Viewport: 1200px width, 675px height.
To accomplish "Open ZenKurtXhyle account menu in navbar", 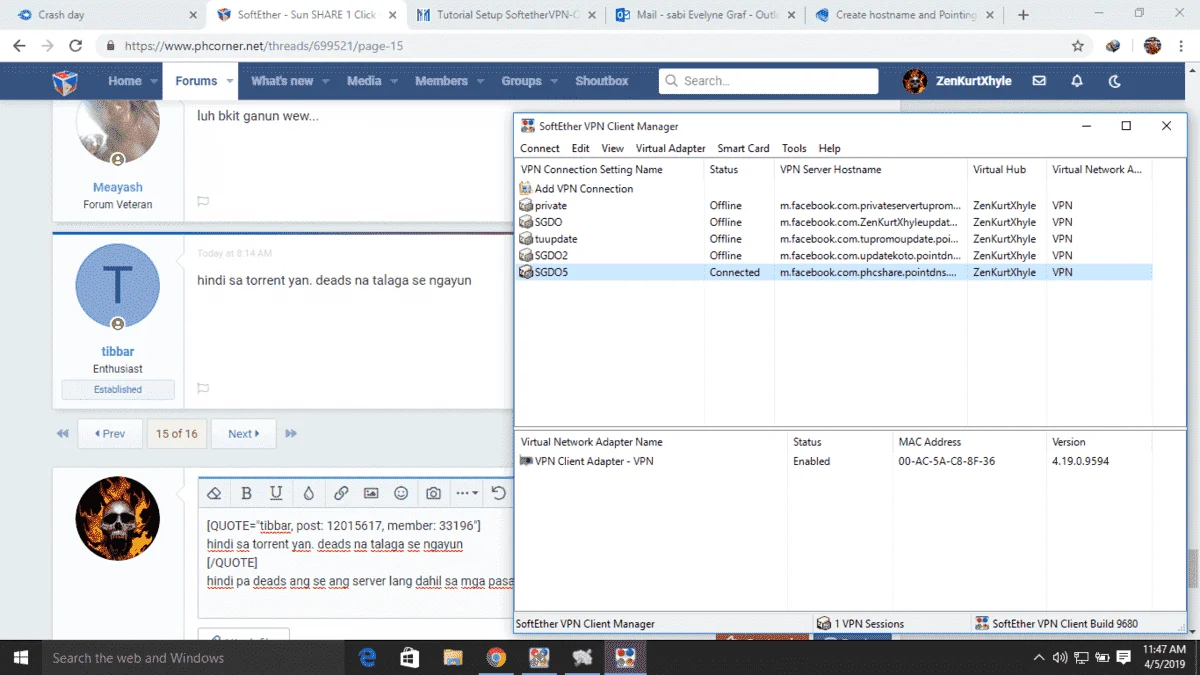I will pos(958,81).
